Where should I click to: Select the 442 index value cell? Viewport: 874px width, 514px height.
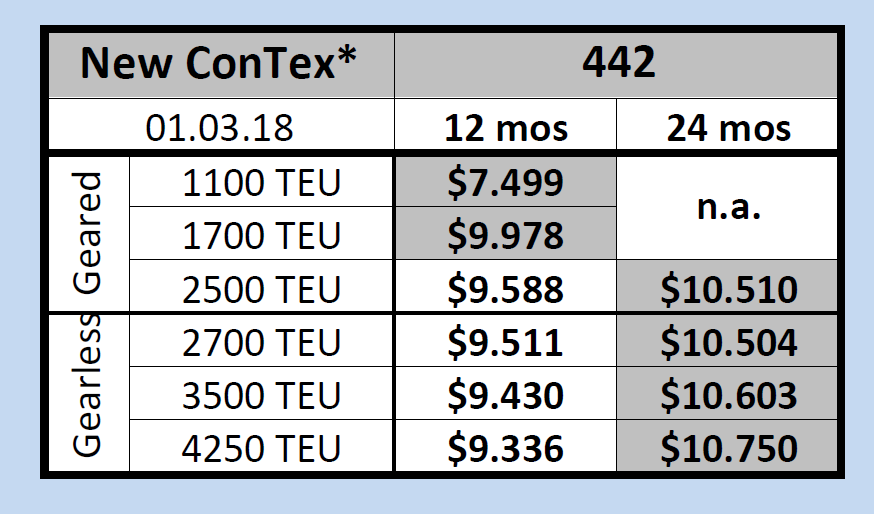[x=618, y=63]
